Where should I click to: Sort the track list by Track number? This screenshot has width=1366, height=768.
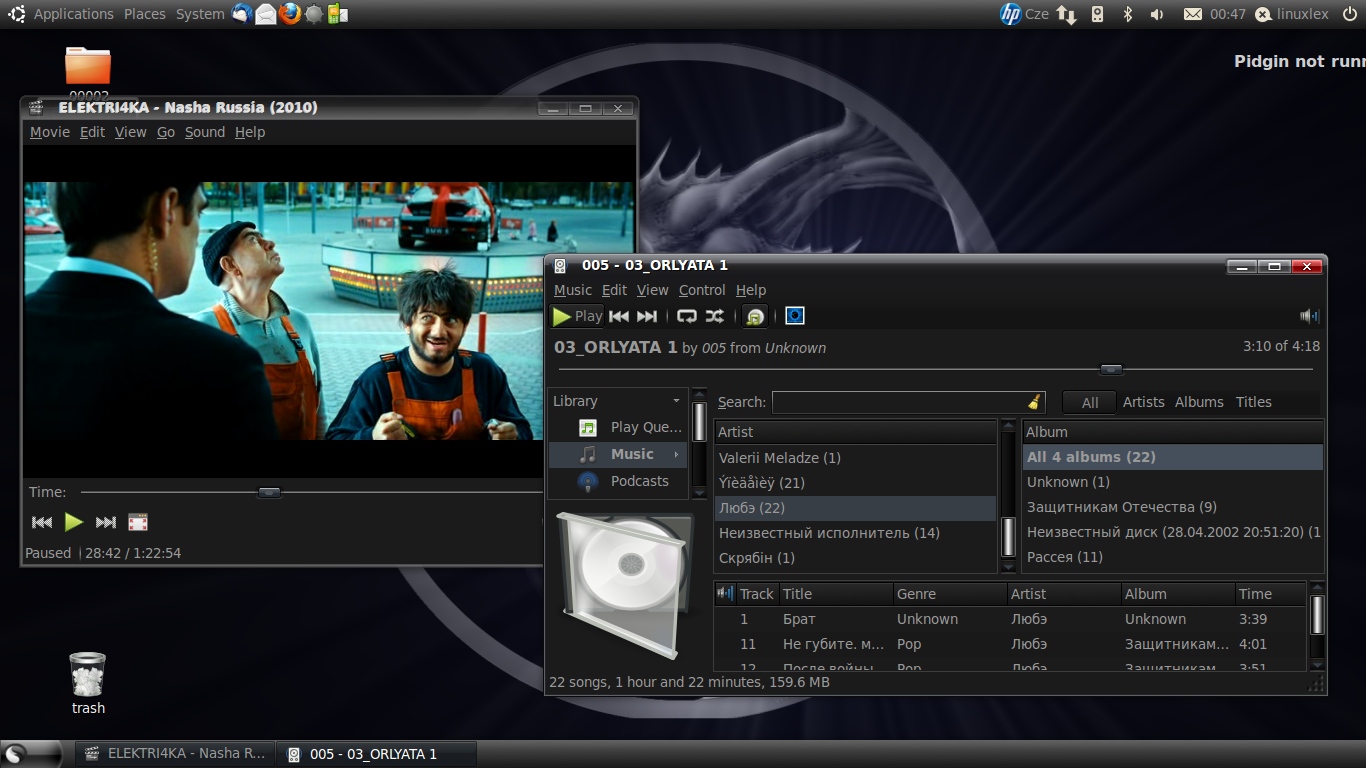tap(757, 594)
